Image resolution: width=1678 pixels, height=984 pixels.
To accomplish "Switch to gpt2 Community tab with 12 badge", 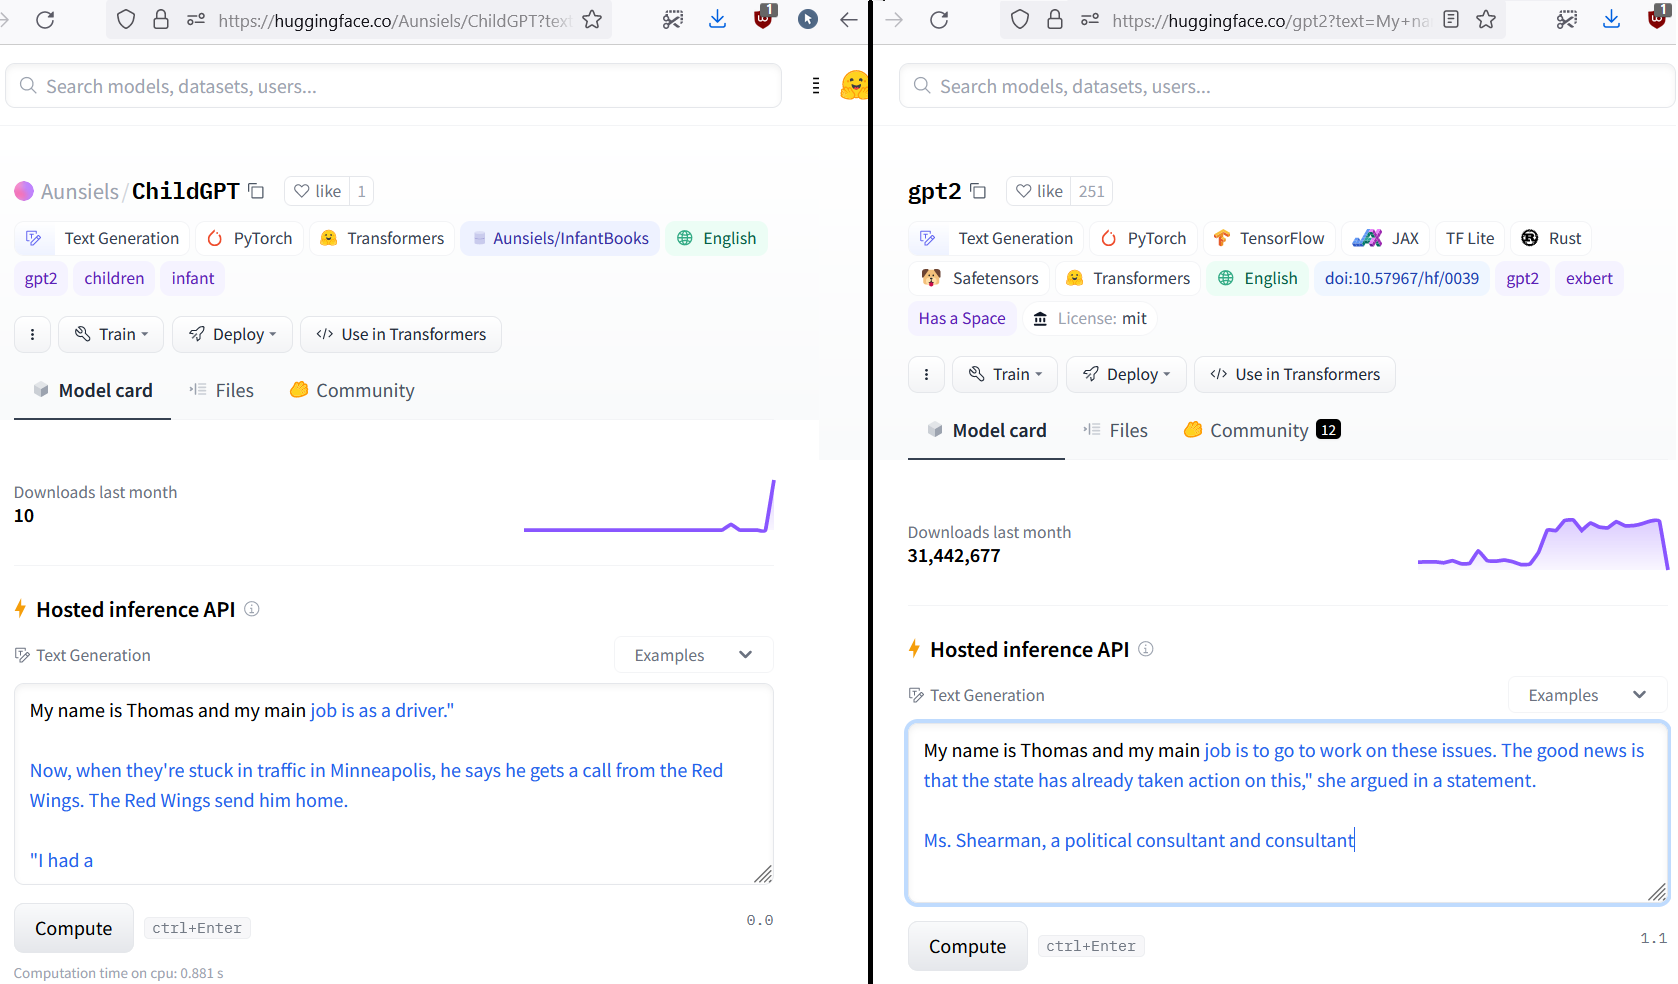I will tap(1262, 430).
